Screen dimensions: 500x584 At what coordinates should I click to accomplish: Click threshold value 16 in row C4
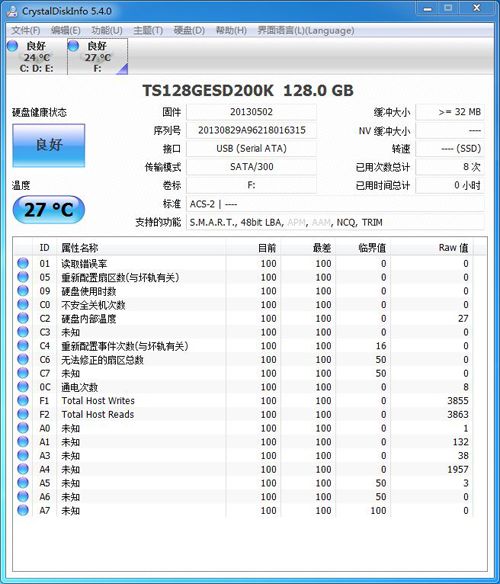(x=381, y=346)
